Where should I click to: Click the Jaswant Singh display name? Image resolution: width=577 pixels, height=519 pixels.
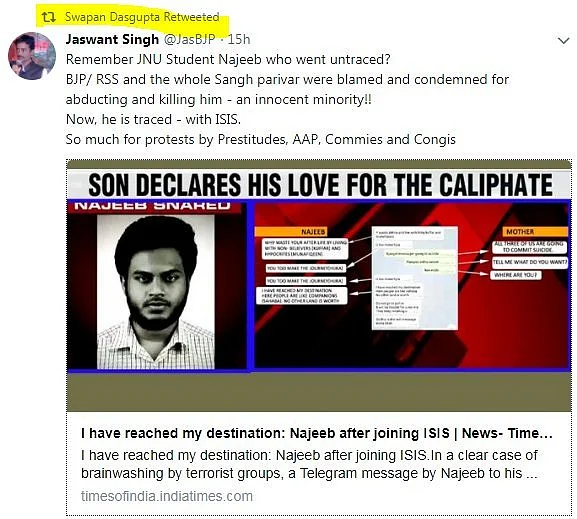coord(112,39)
